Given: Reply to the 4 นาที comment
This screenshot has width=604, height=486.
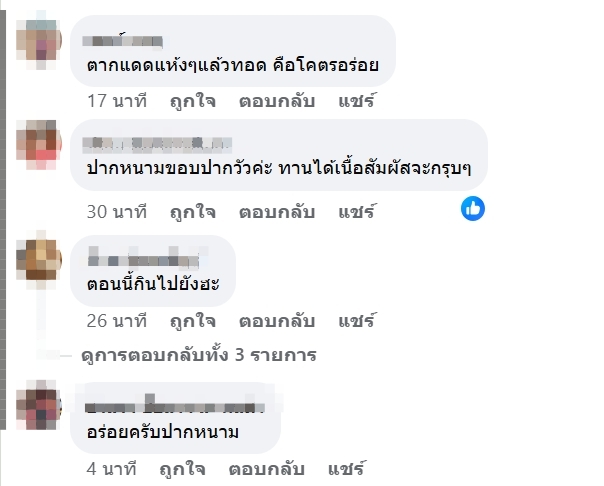Looking at the screenshot, I should pos(267,467).
